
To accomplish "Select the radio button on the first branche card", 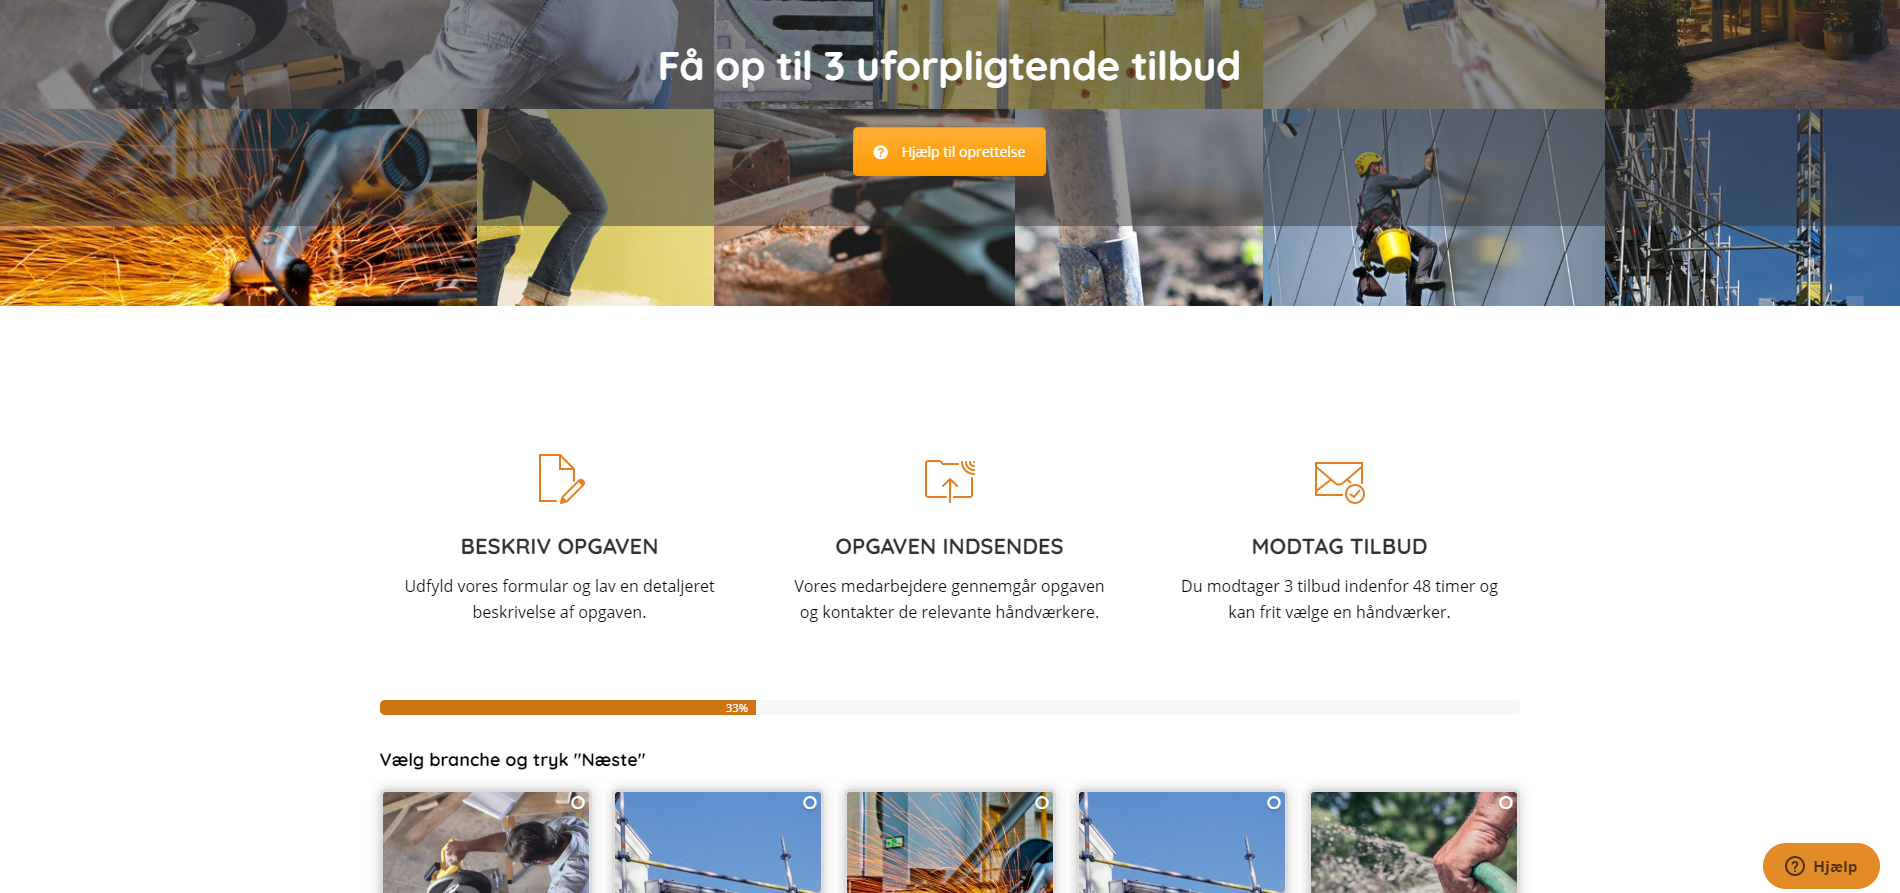I will [578, 803].
